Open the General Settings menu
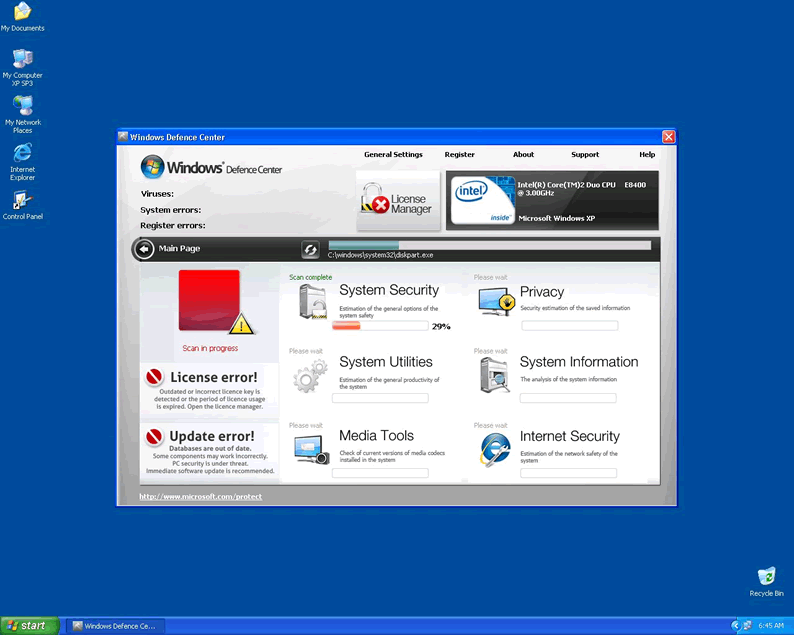Viewport: 794px width, 635px height. pyautogui.click(x=393, y=155)
